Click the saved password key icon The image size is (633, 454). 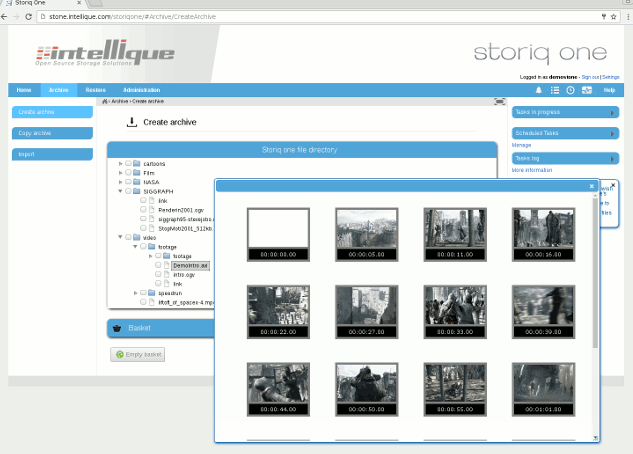coord(604,17)
